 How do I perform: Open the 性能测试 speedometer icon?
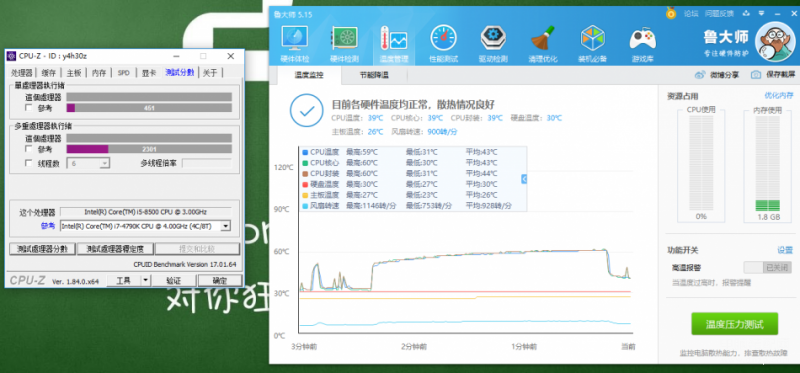point(443,38)
